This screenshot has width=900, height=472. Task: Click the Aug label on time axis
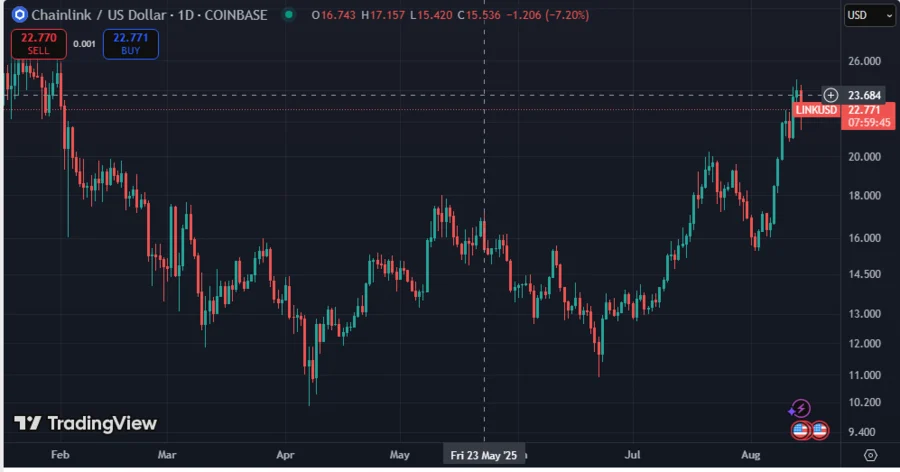click(x=750, y=455)
